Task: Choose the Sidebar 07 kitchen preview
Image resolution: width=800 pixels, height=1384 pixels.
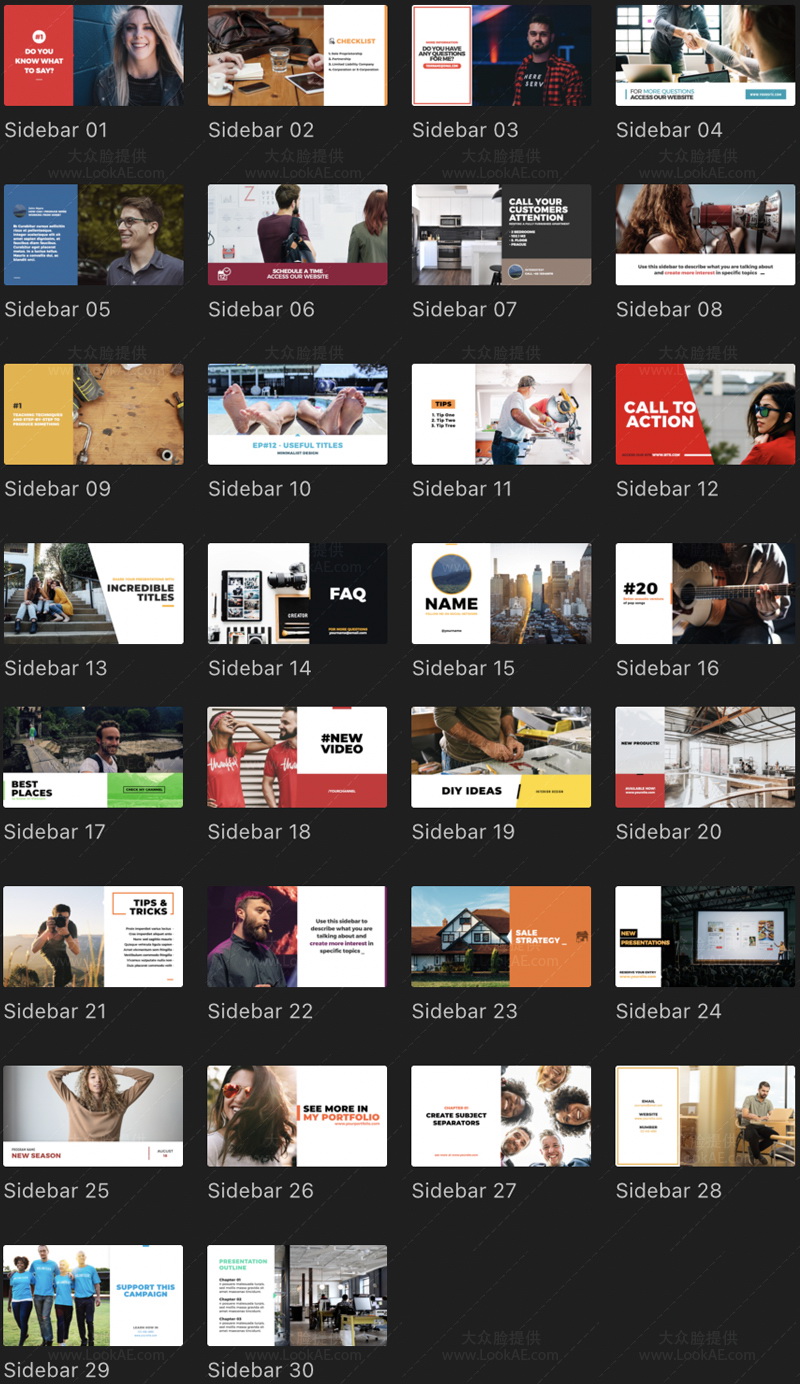Action: click(x=501, y=235)
